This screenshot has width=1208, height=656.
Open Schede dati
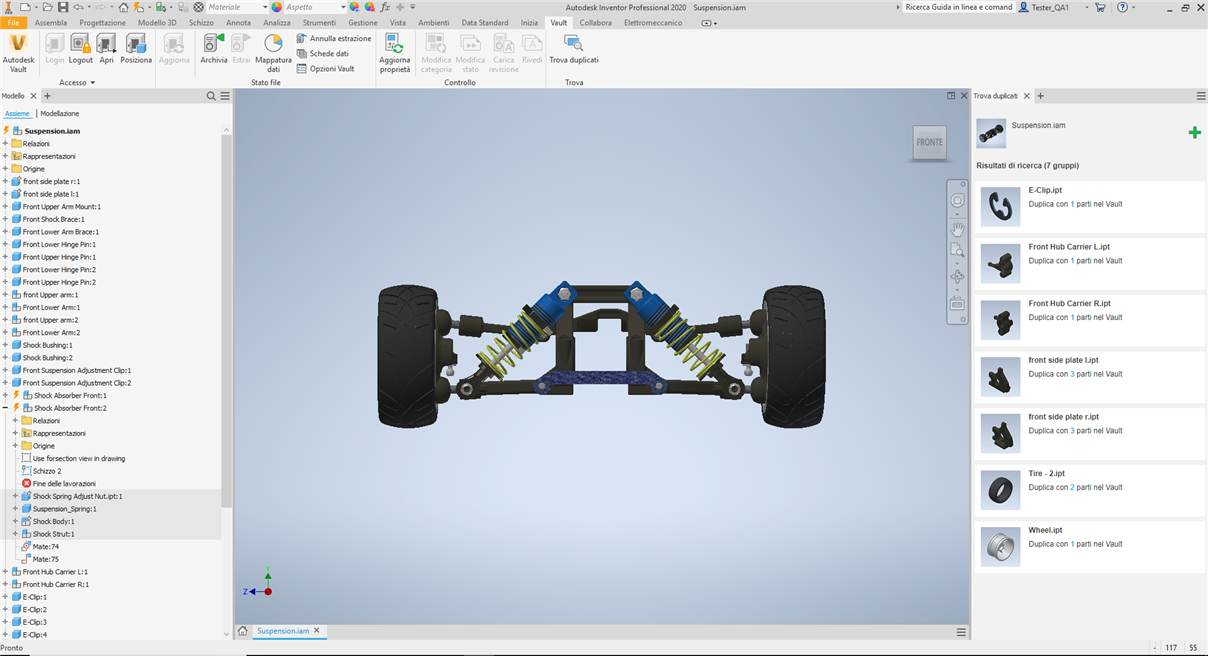pyautogui.click(x=322, y=54)
